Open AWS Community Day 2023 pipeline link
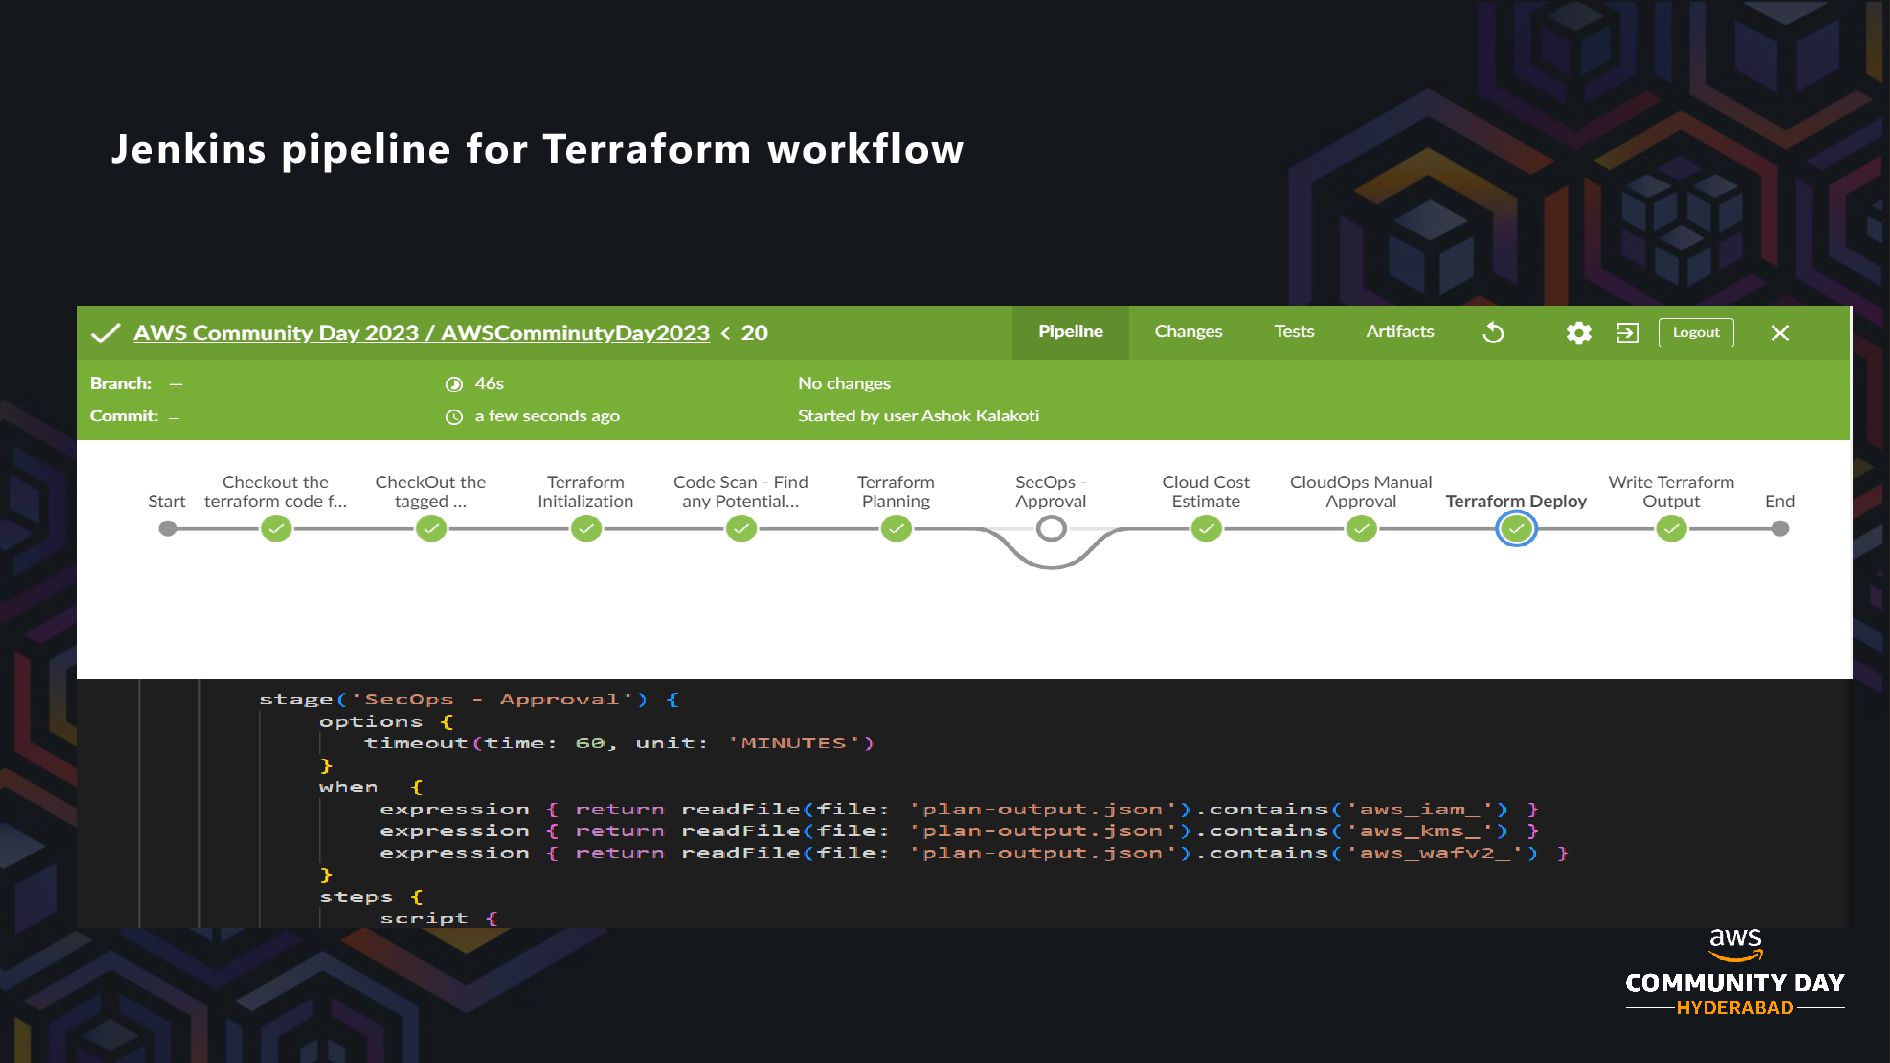The width and height of the screenshot is (1890, 1063). click(x=421, y=333)
